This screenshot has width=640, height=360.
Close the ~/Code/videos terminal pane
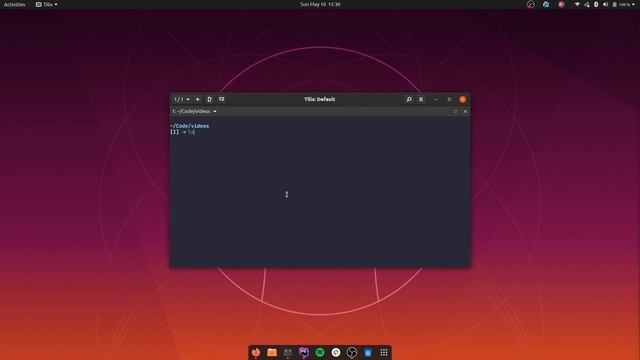[465, 111]
